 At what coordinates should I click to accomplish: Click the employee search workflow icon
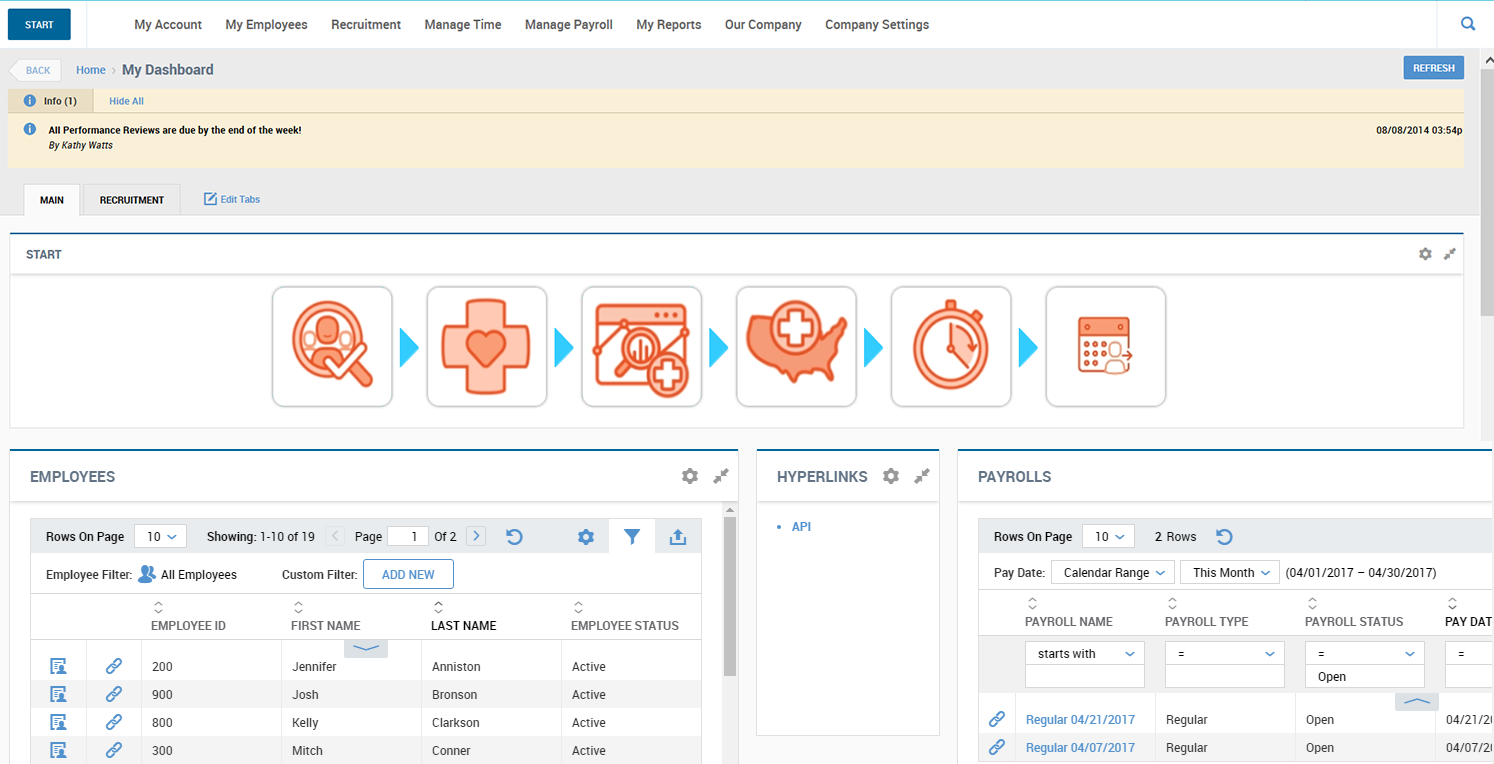[332, 347]
